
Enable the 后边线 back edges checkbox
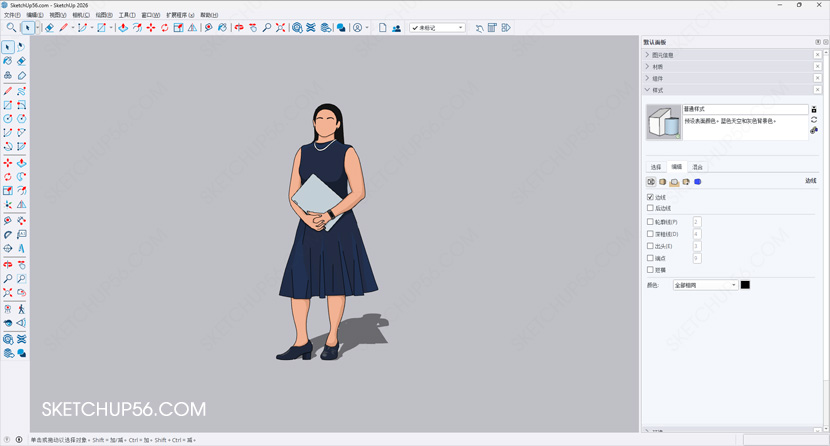(x=650, y=208)
